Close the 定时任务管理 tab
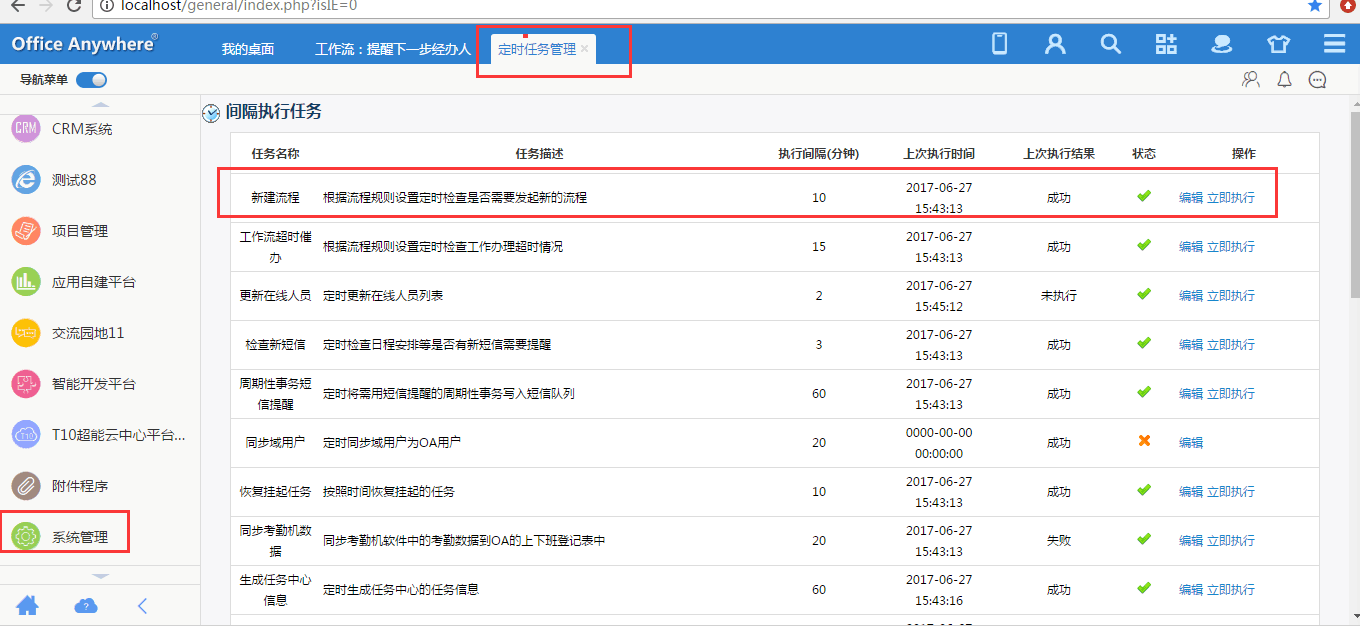 coord(585,48)
